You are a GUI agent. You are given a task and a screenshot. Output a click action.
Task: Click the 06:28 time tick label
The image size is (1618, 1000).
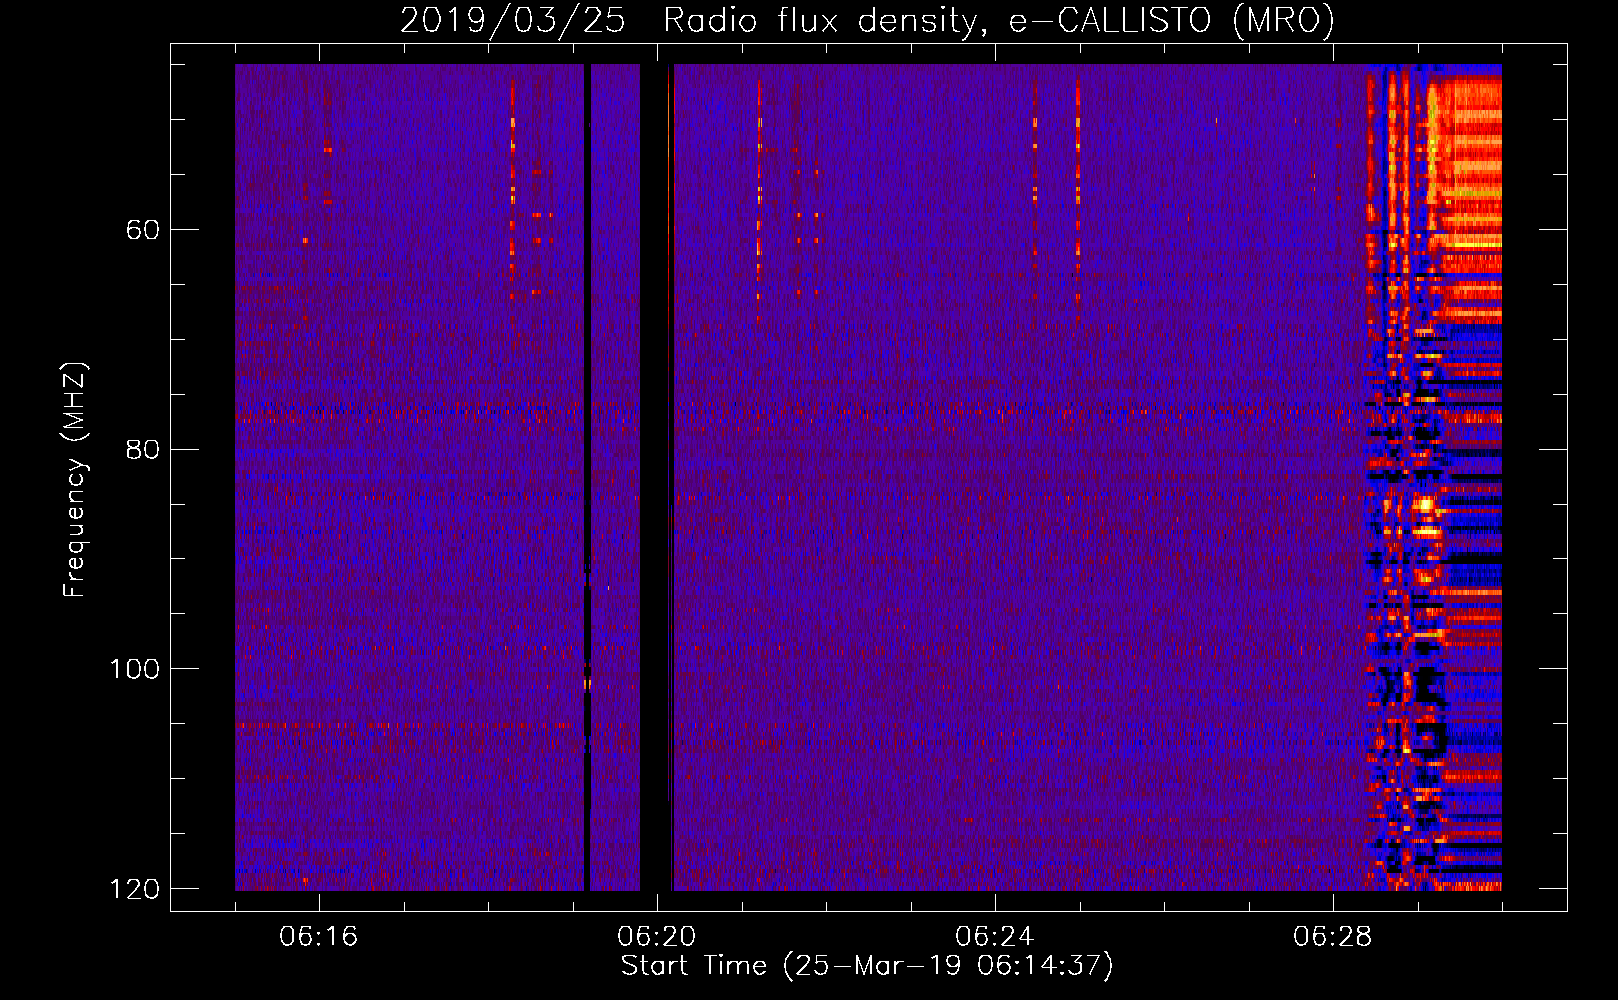pyautogui.click(x=1333, y=937)
